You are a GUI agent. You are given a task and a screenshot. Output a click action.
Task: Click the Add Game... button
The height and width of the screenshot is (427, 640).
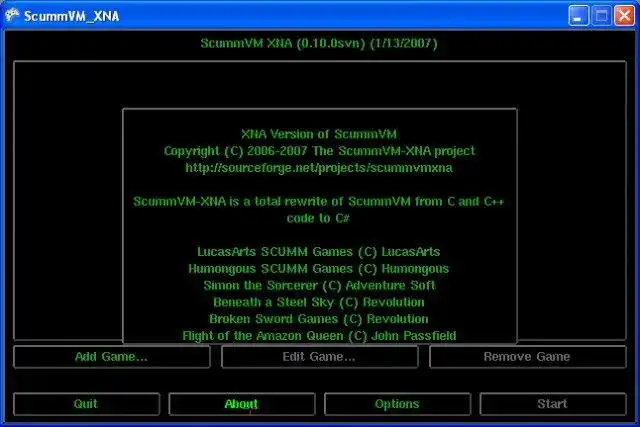[112, 357]
